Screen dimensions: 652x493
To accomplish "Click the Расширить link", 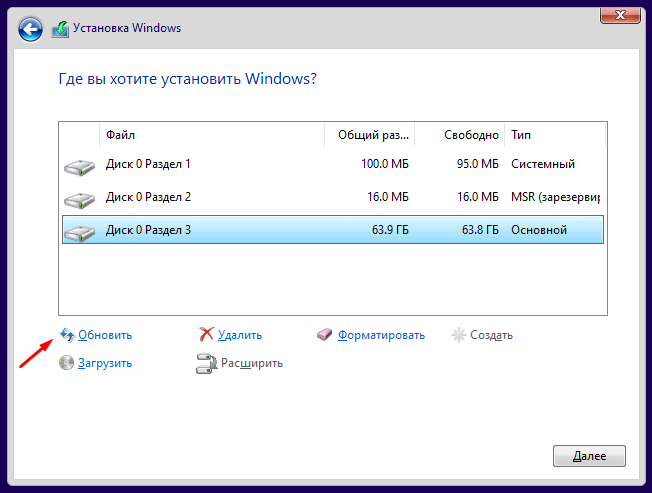I will coord(252,363).
